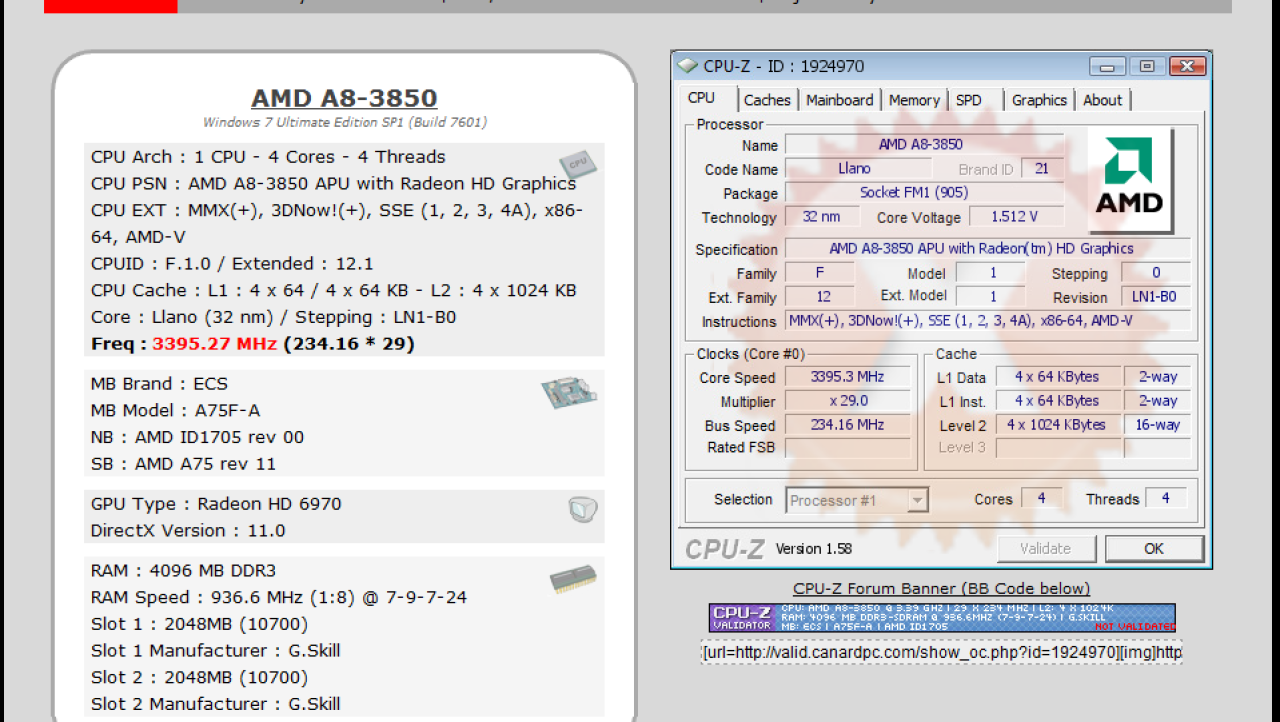Image resolution: width=1280 pixels, height=722 pixels.
Task: Click the AMD logo in CPU-Z window
Action: pyautogui.click(x=1129, y=178)
